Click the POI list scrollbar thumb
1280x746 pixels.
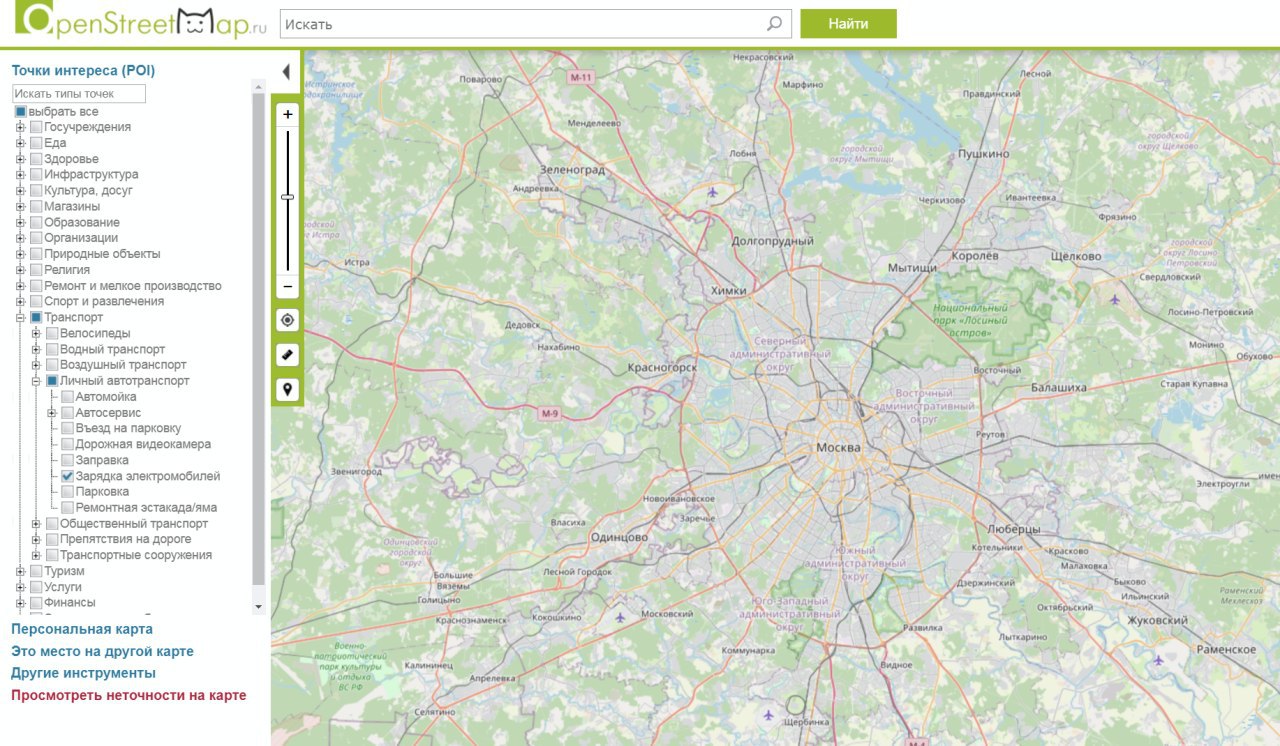259,340
